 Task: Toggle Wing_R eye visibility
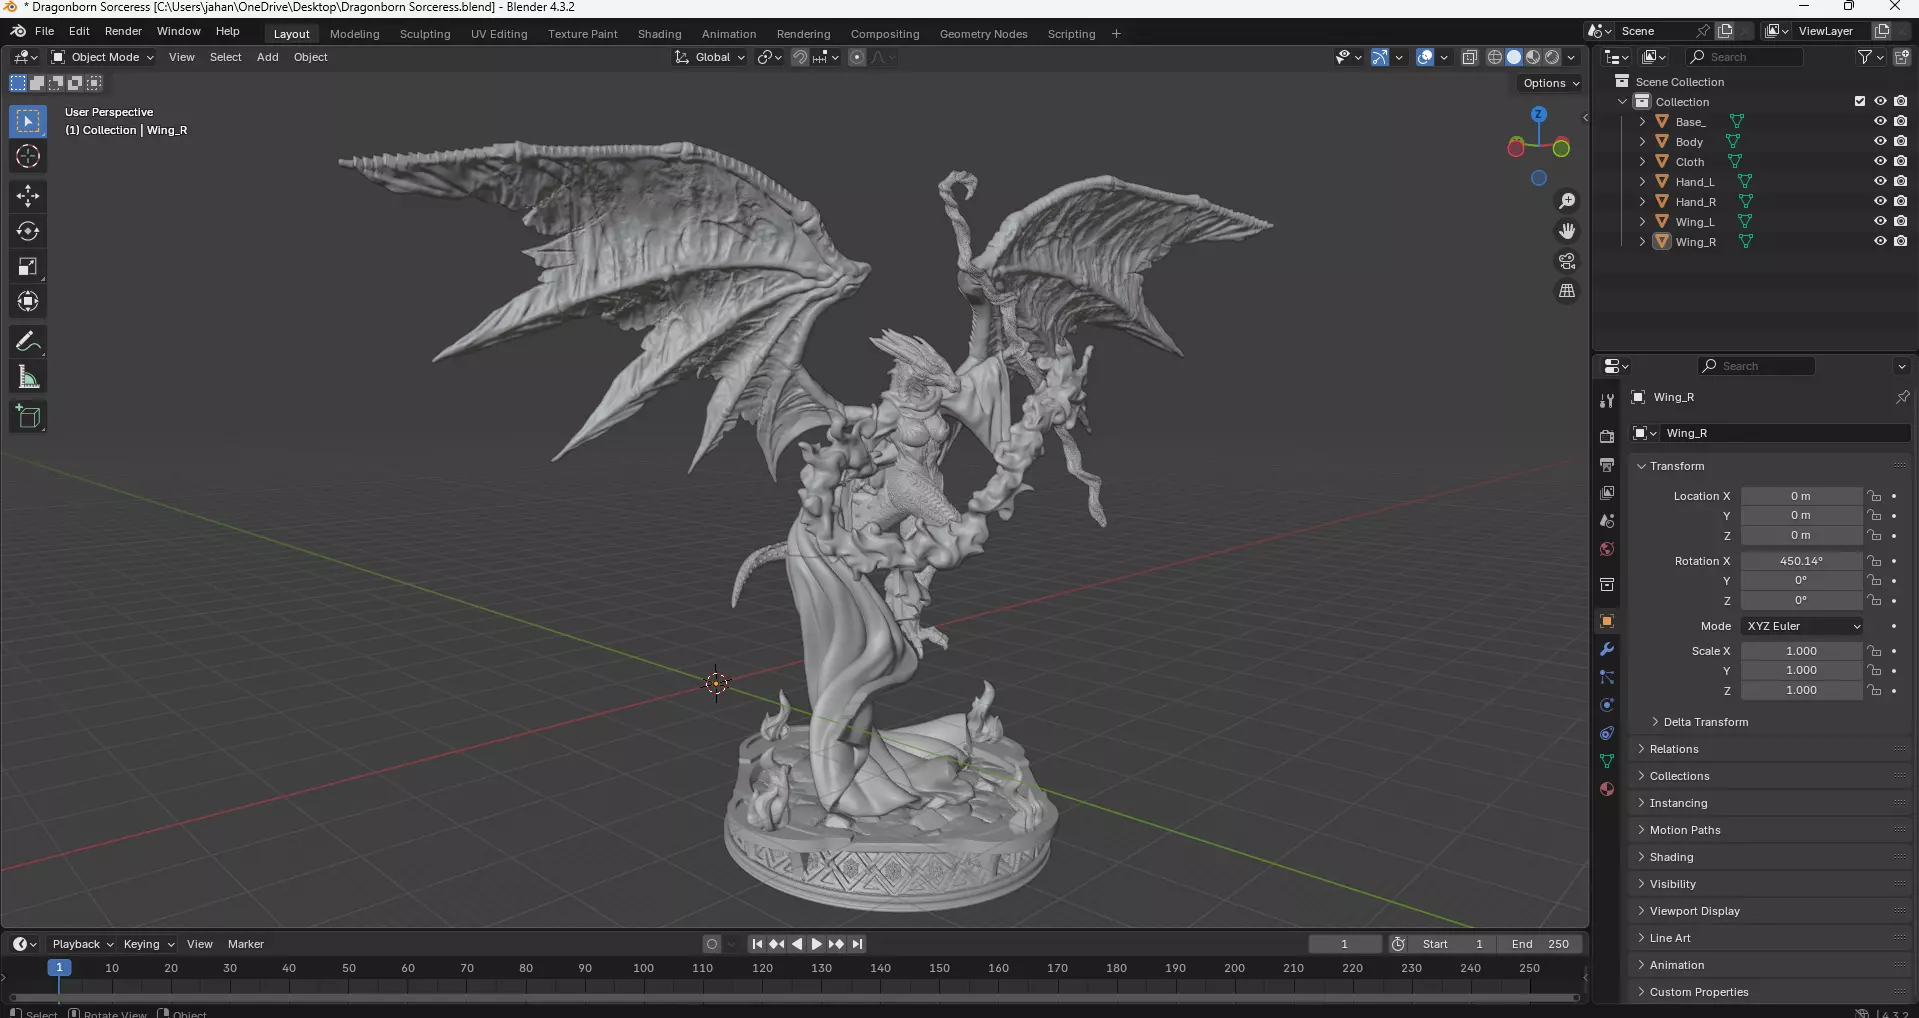pos(1880,241)
